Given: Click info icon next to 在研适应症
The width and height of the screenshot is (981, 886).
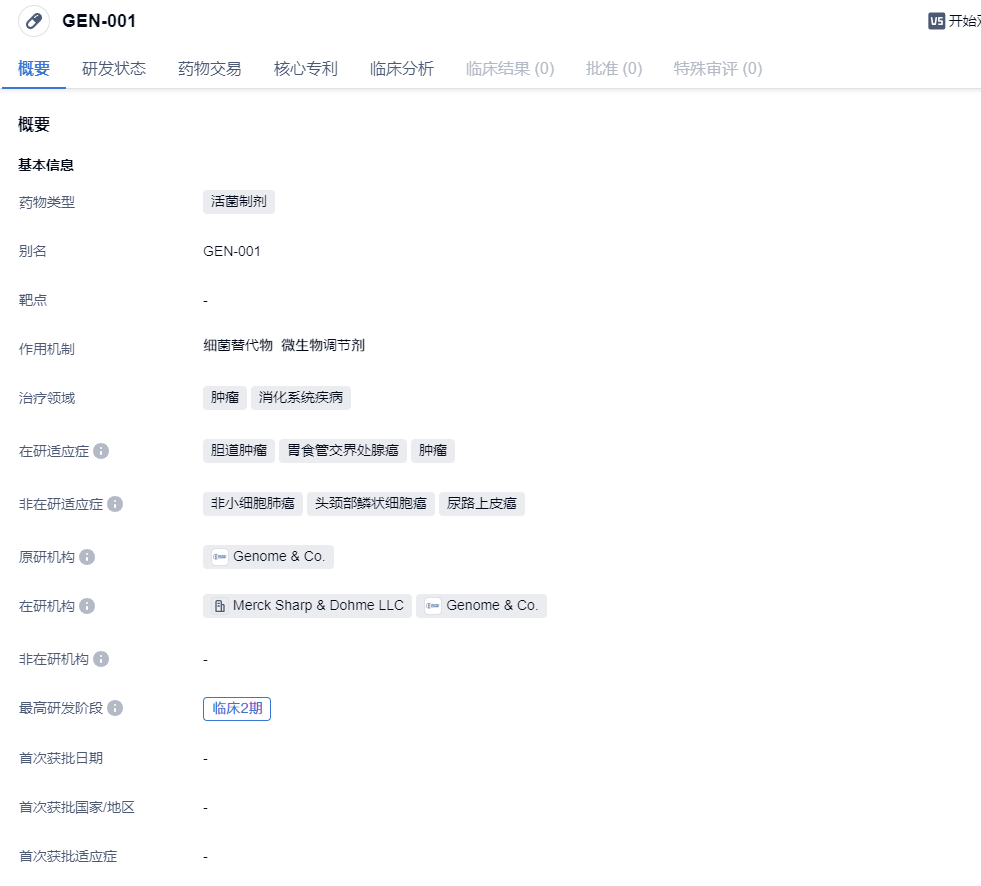Looking at the screenshot, I should click(x=101, y=451).
